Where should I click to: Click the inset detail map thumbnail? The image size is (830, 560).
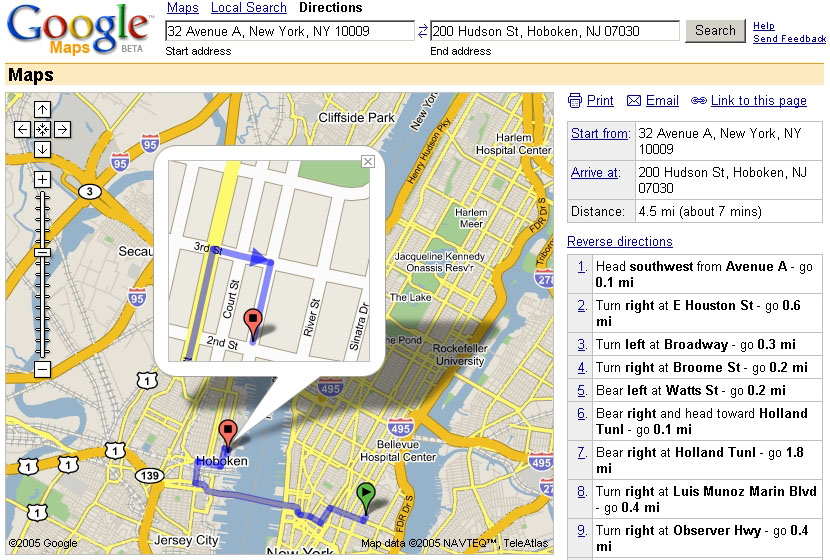pyautogui.click(x=269, y=261)
